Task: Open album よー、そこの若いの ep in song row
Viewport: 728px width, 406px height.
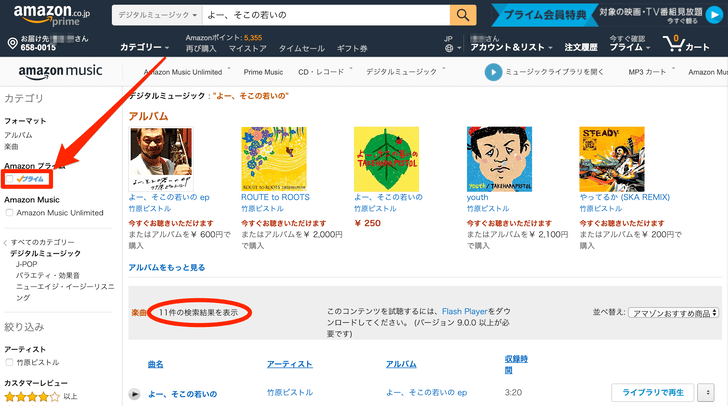Action: (x=427, y=393)
